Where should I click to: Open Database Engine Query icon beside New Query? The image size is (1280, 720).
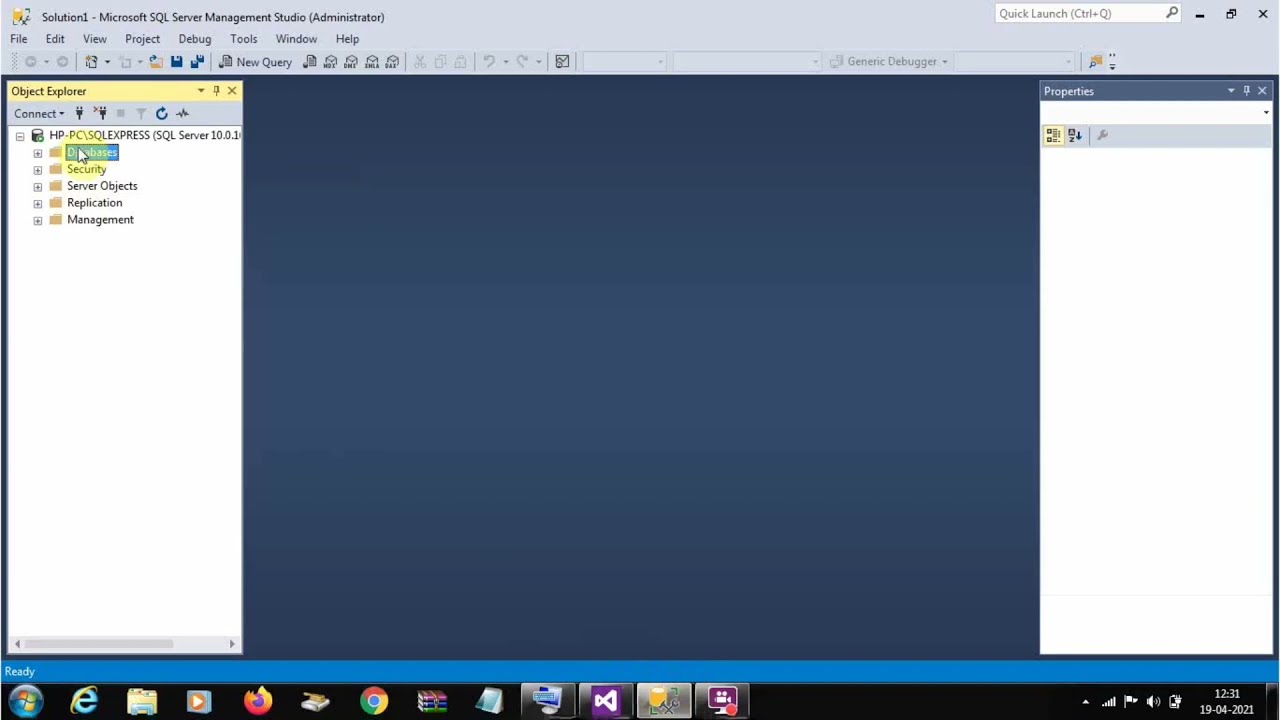(x=310, y=61)
